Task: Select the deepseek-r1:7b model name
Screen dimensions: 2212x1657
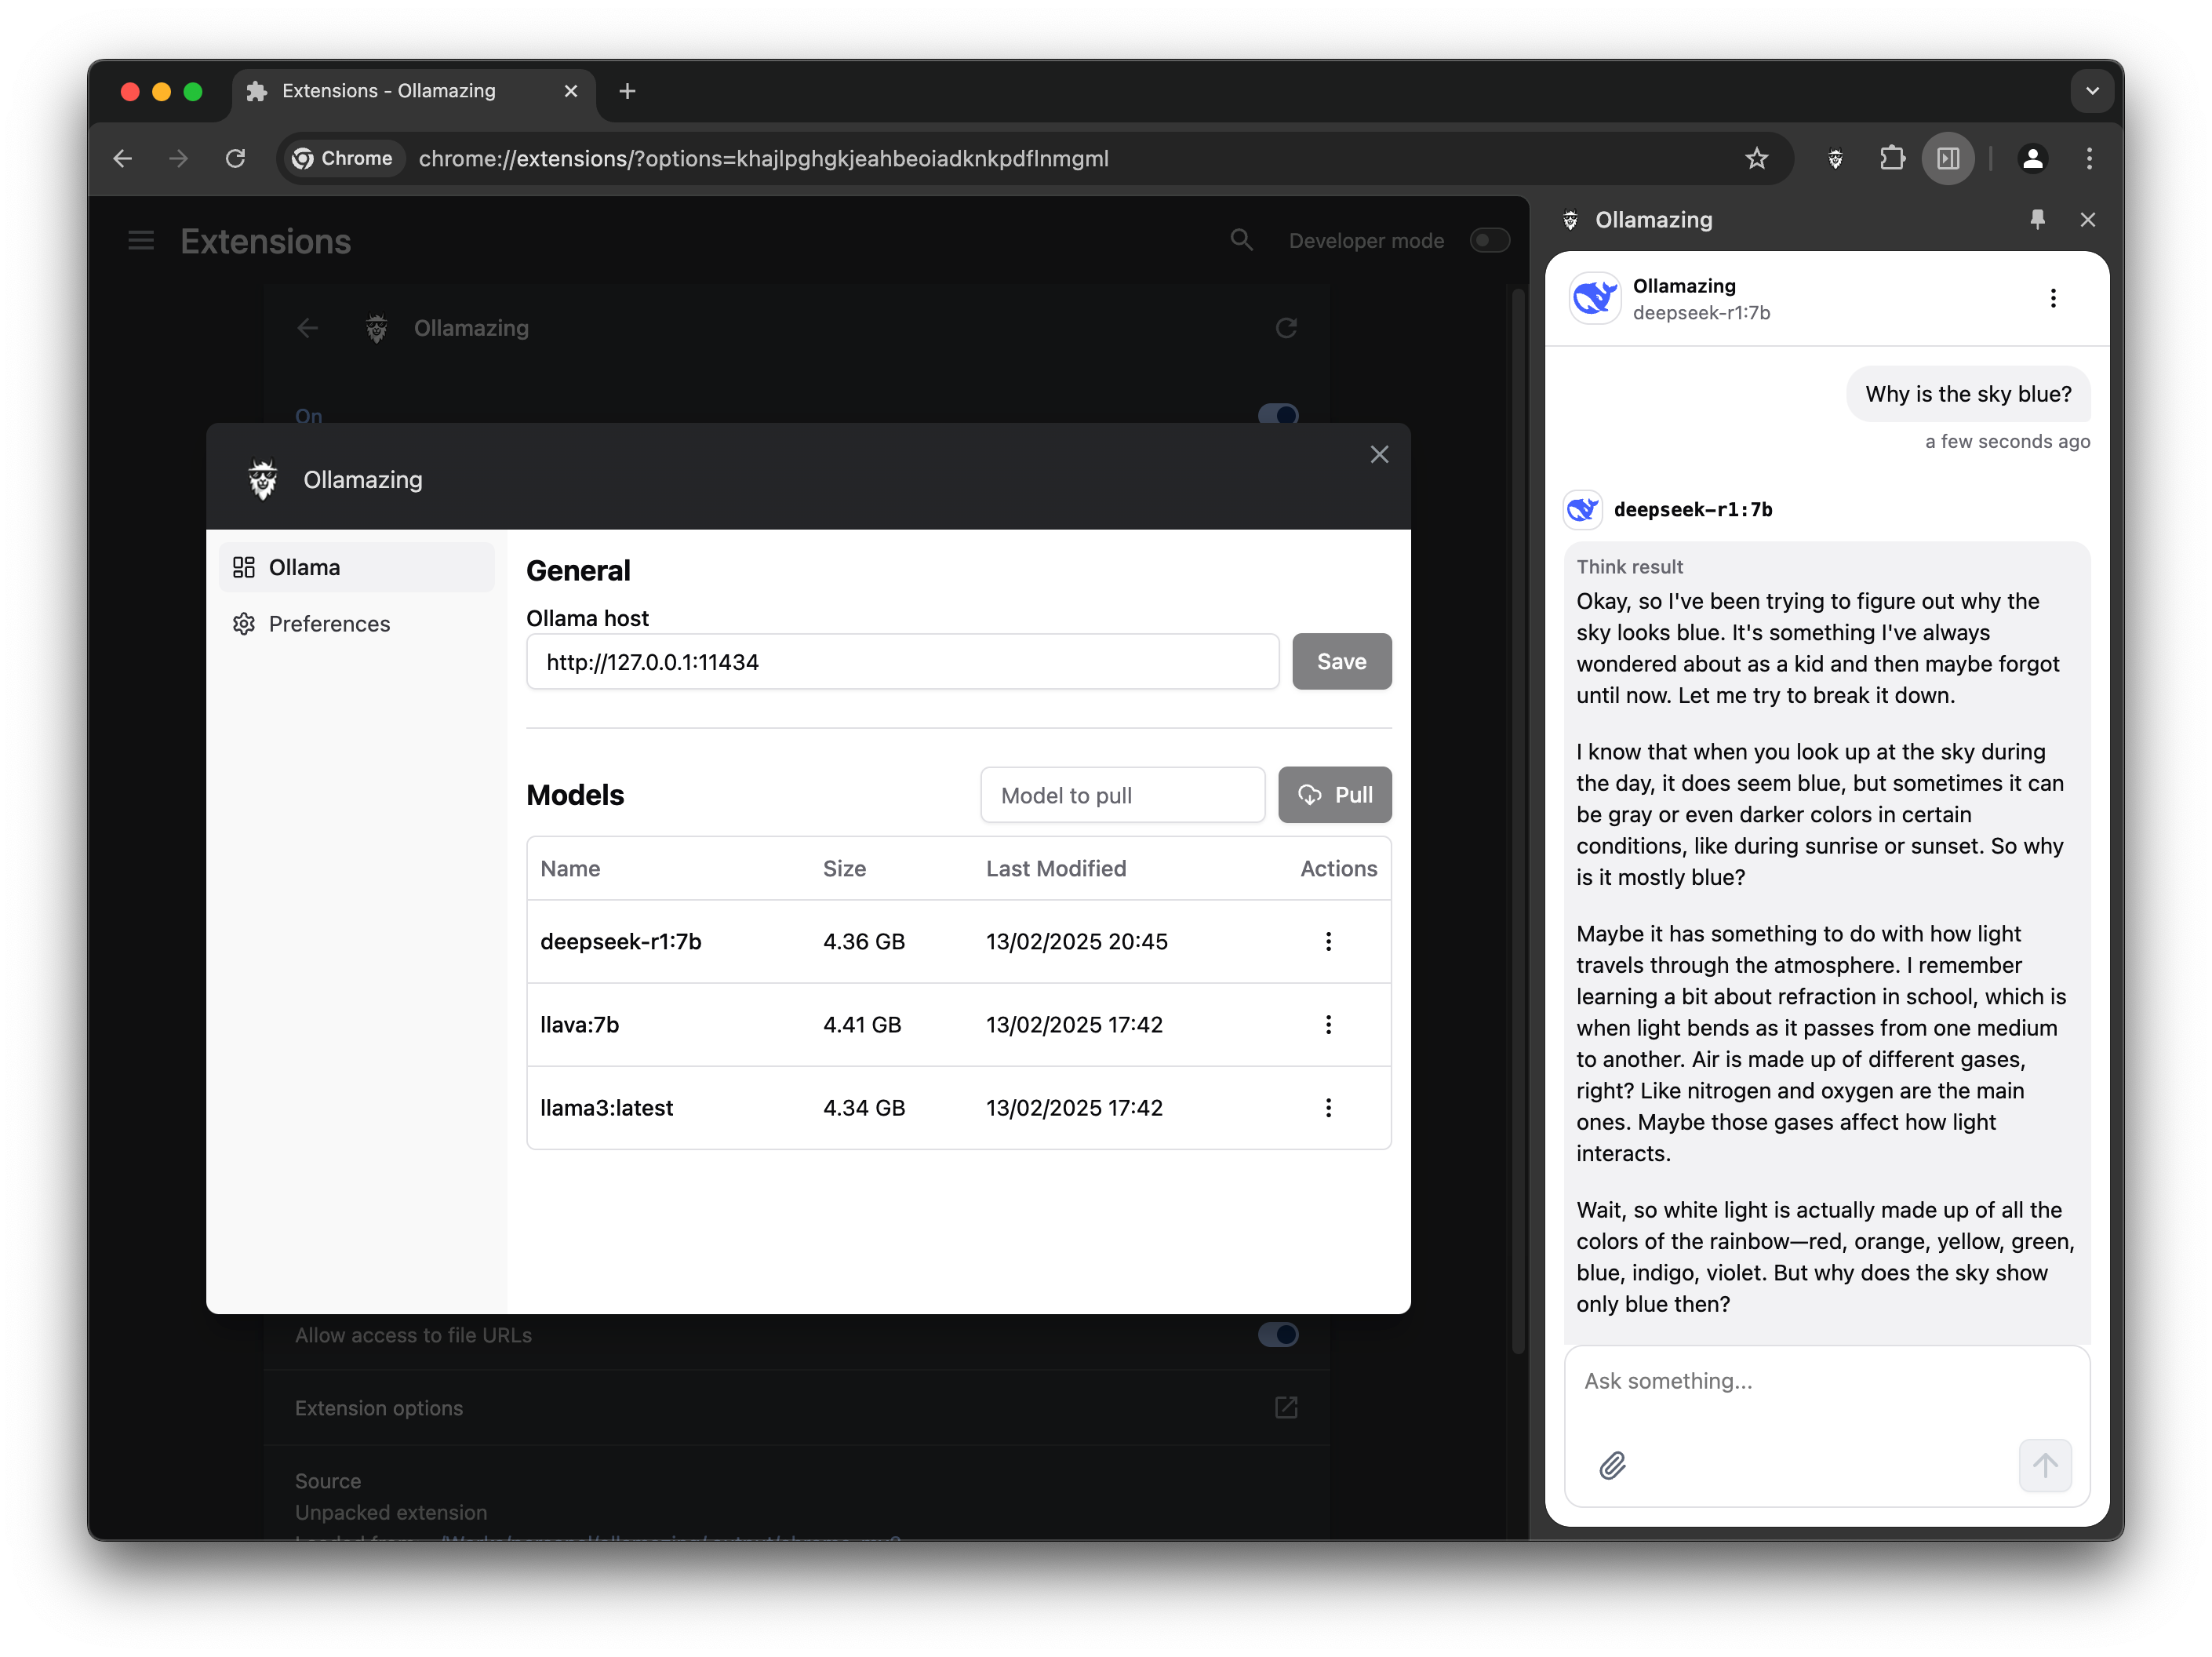Action: (x=621, y=941)
